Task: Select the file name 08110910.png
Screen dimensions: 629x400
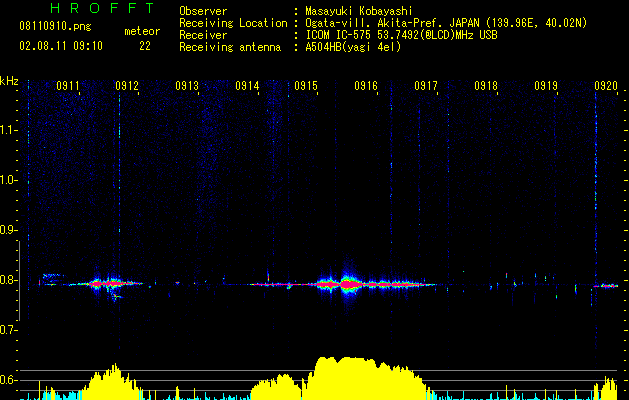Action: [55, 27]
